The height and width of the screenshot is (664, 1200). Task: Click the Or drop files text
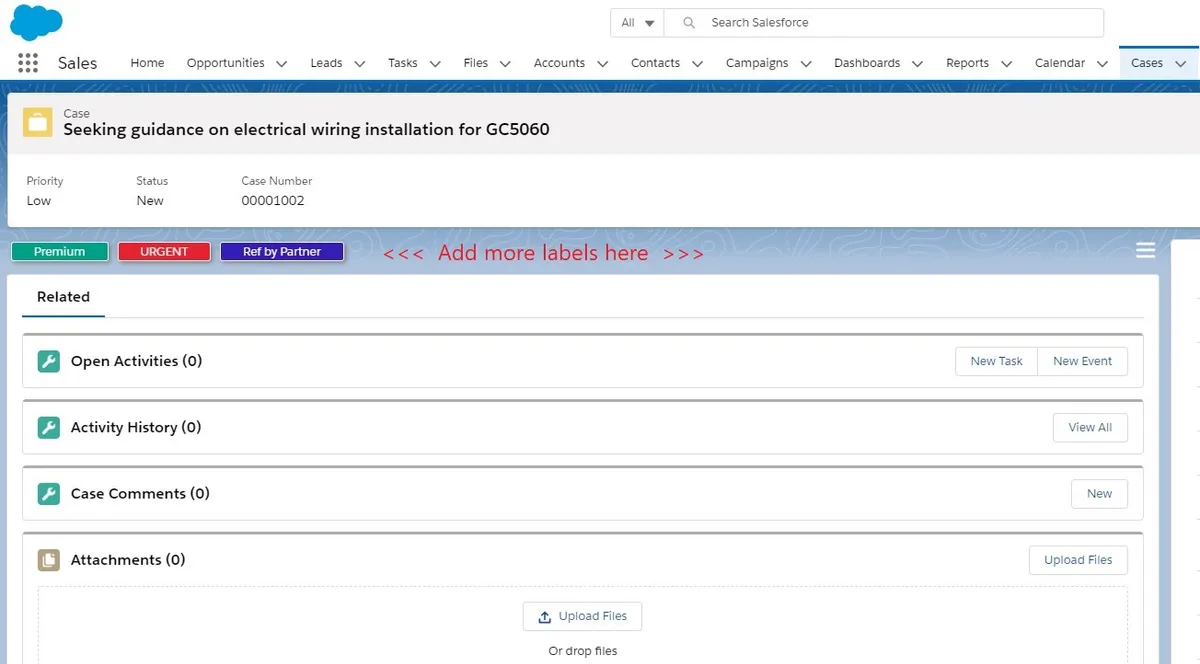point(583,651)
